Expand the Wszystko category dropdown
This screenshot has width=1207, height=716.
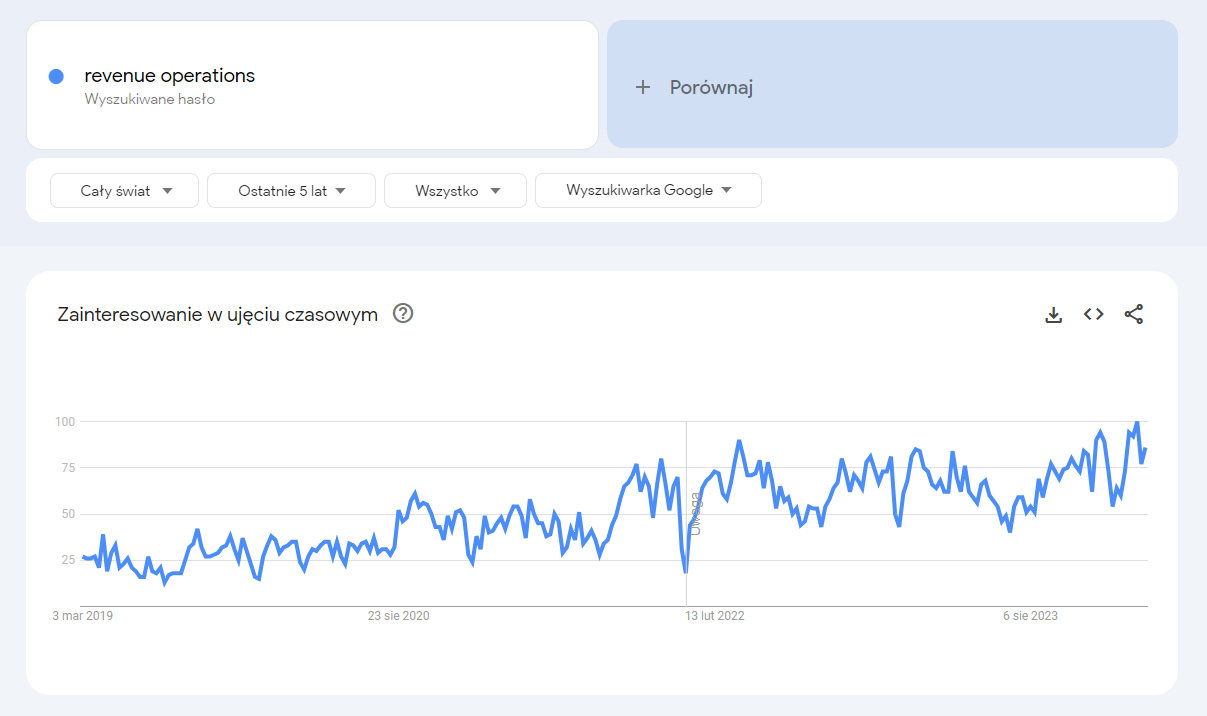tap(455, 190)
